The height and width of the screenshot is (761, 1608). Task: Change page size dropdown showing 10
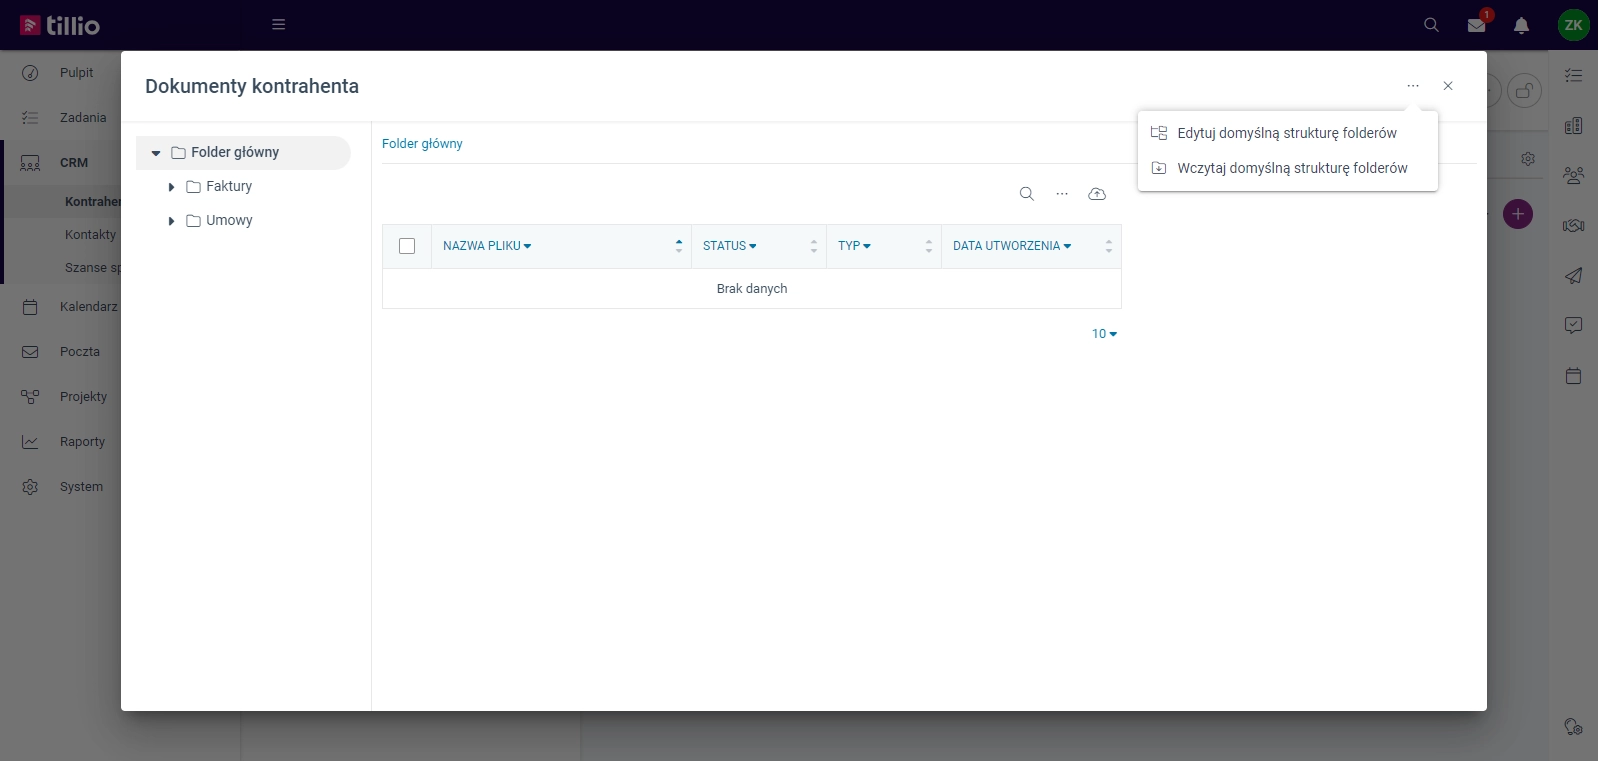click(x=1104, y=334)
